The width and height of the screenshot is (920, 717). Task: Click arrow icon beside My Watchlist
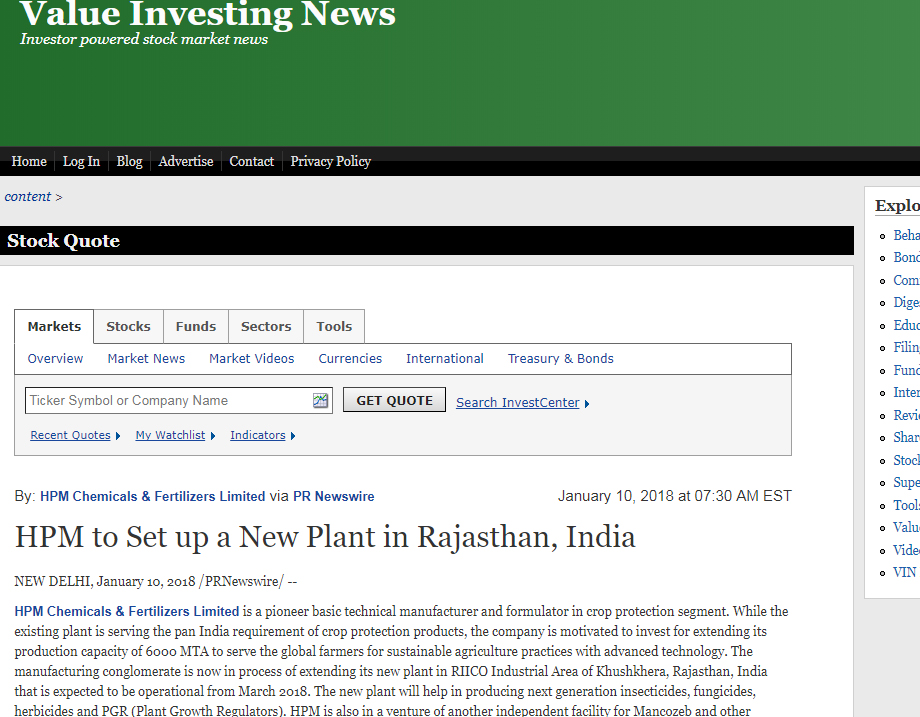[213, 436]
